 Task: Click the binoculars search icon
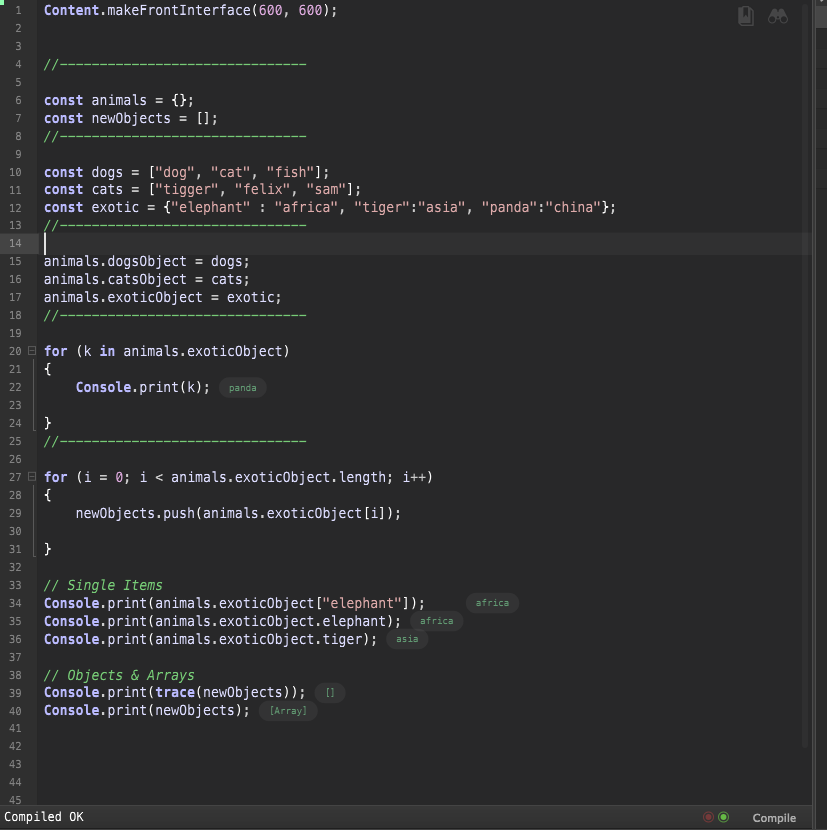pyautogui.click(x=778, y=16)
